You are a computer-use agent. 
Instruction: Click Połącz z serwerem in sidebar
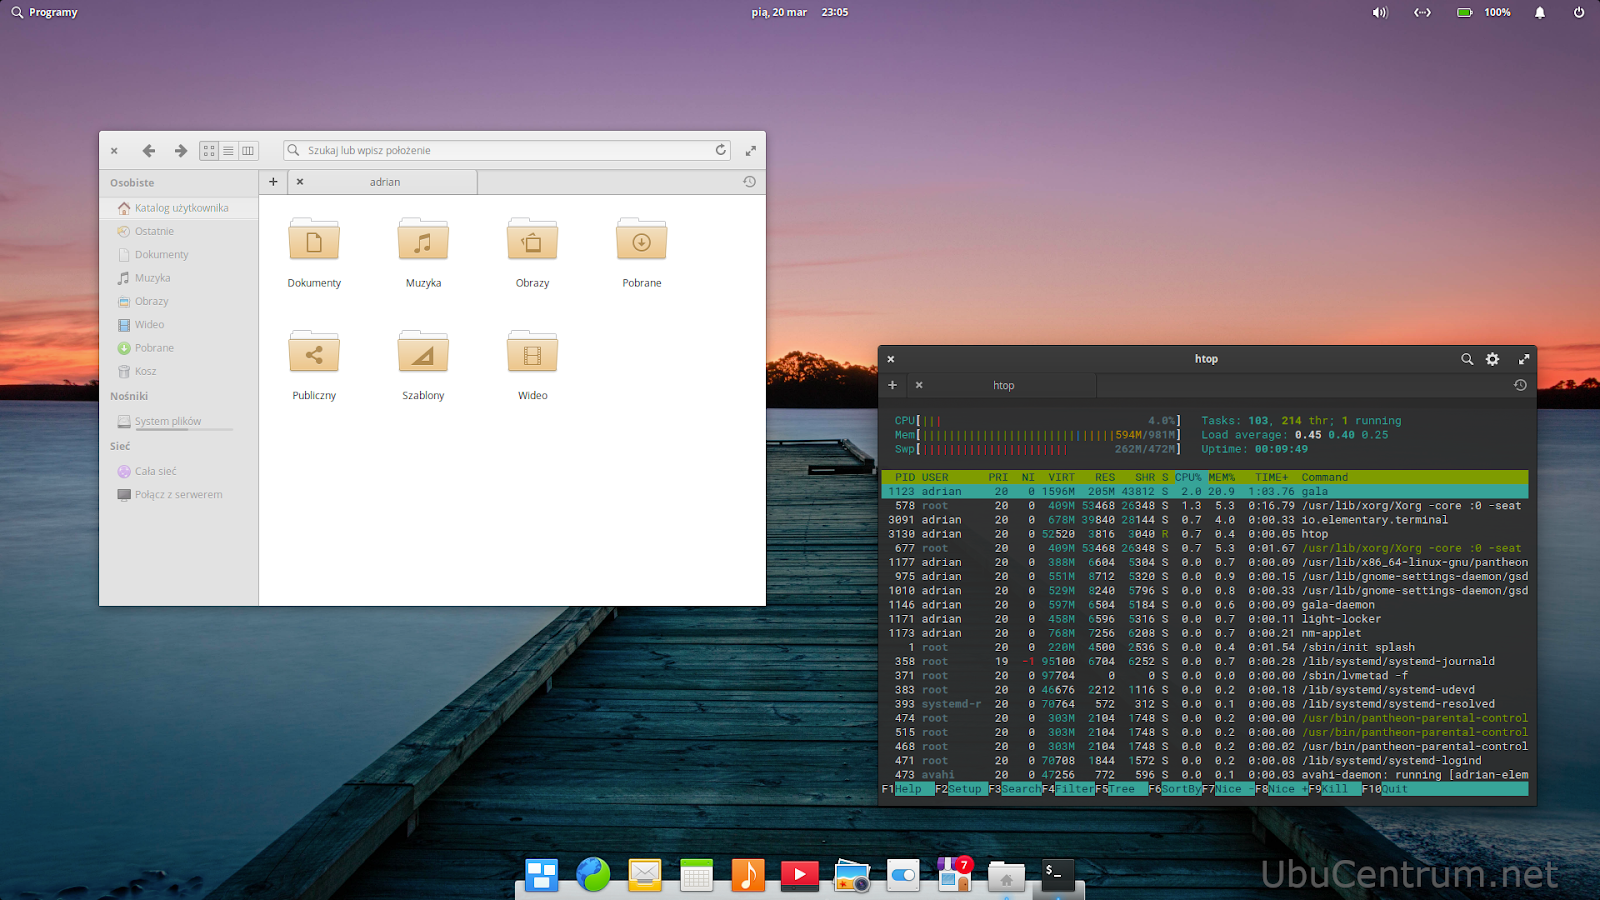click(x=180, y=495)
